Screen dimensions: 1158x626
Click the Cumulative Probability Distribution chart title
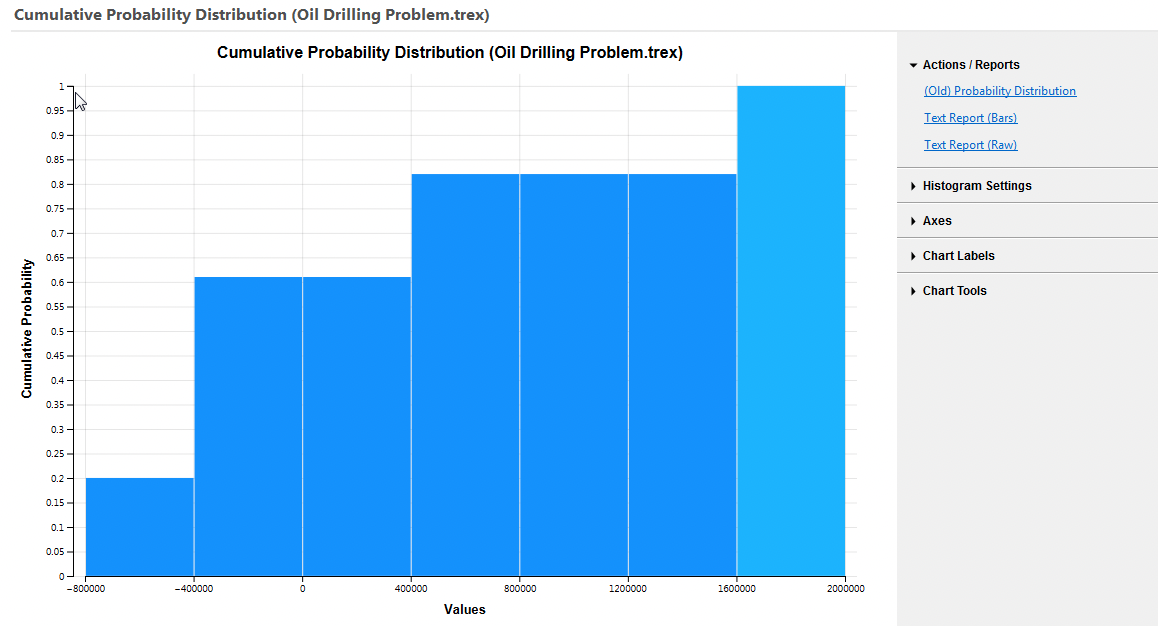tap(449, 52)
